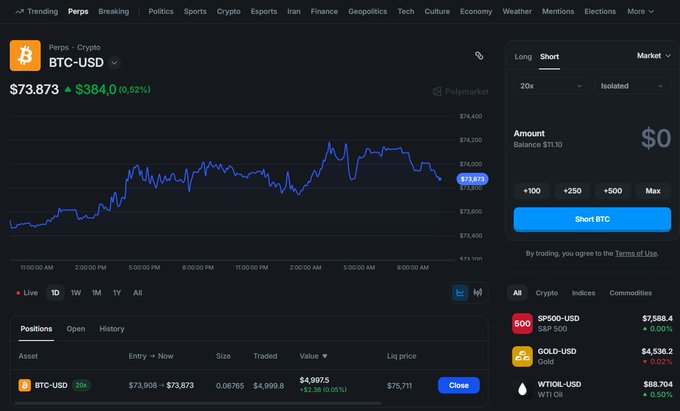Select the Short tab
The image size is (680, 411).
[549, 57]
